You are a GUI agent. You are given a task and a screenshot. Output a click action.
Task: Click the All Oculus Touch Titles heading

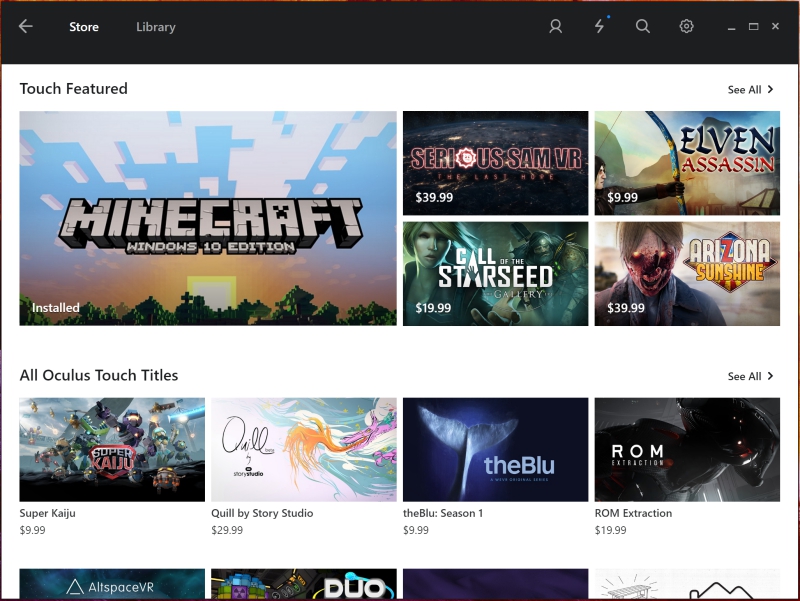tap(99, 375)
